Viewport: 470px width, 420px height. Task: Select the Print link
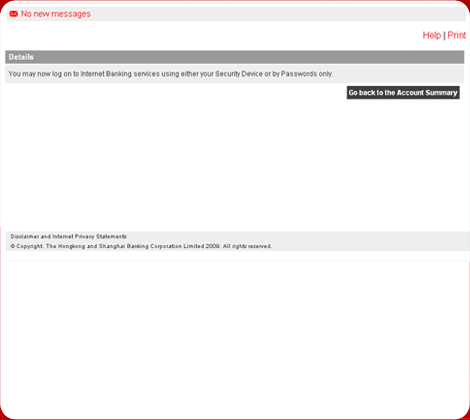click(x=456, y=35)
